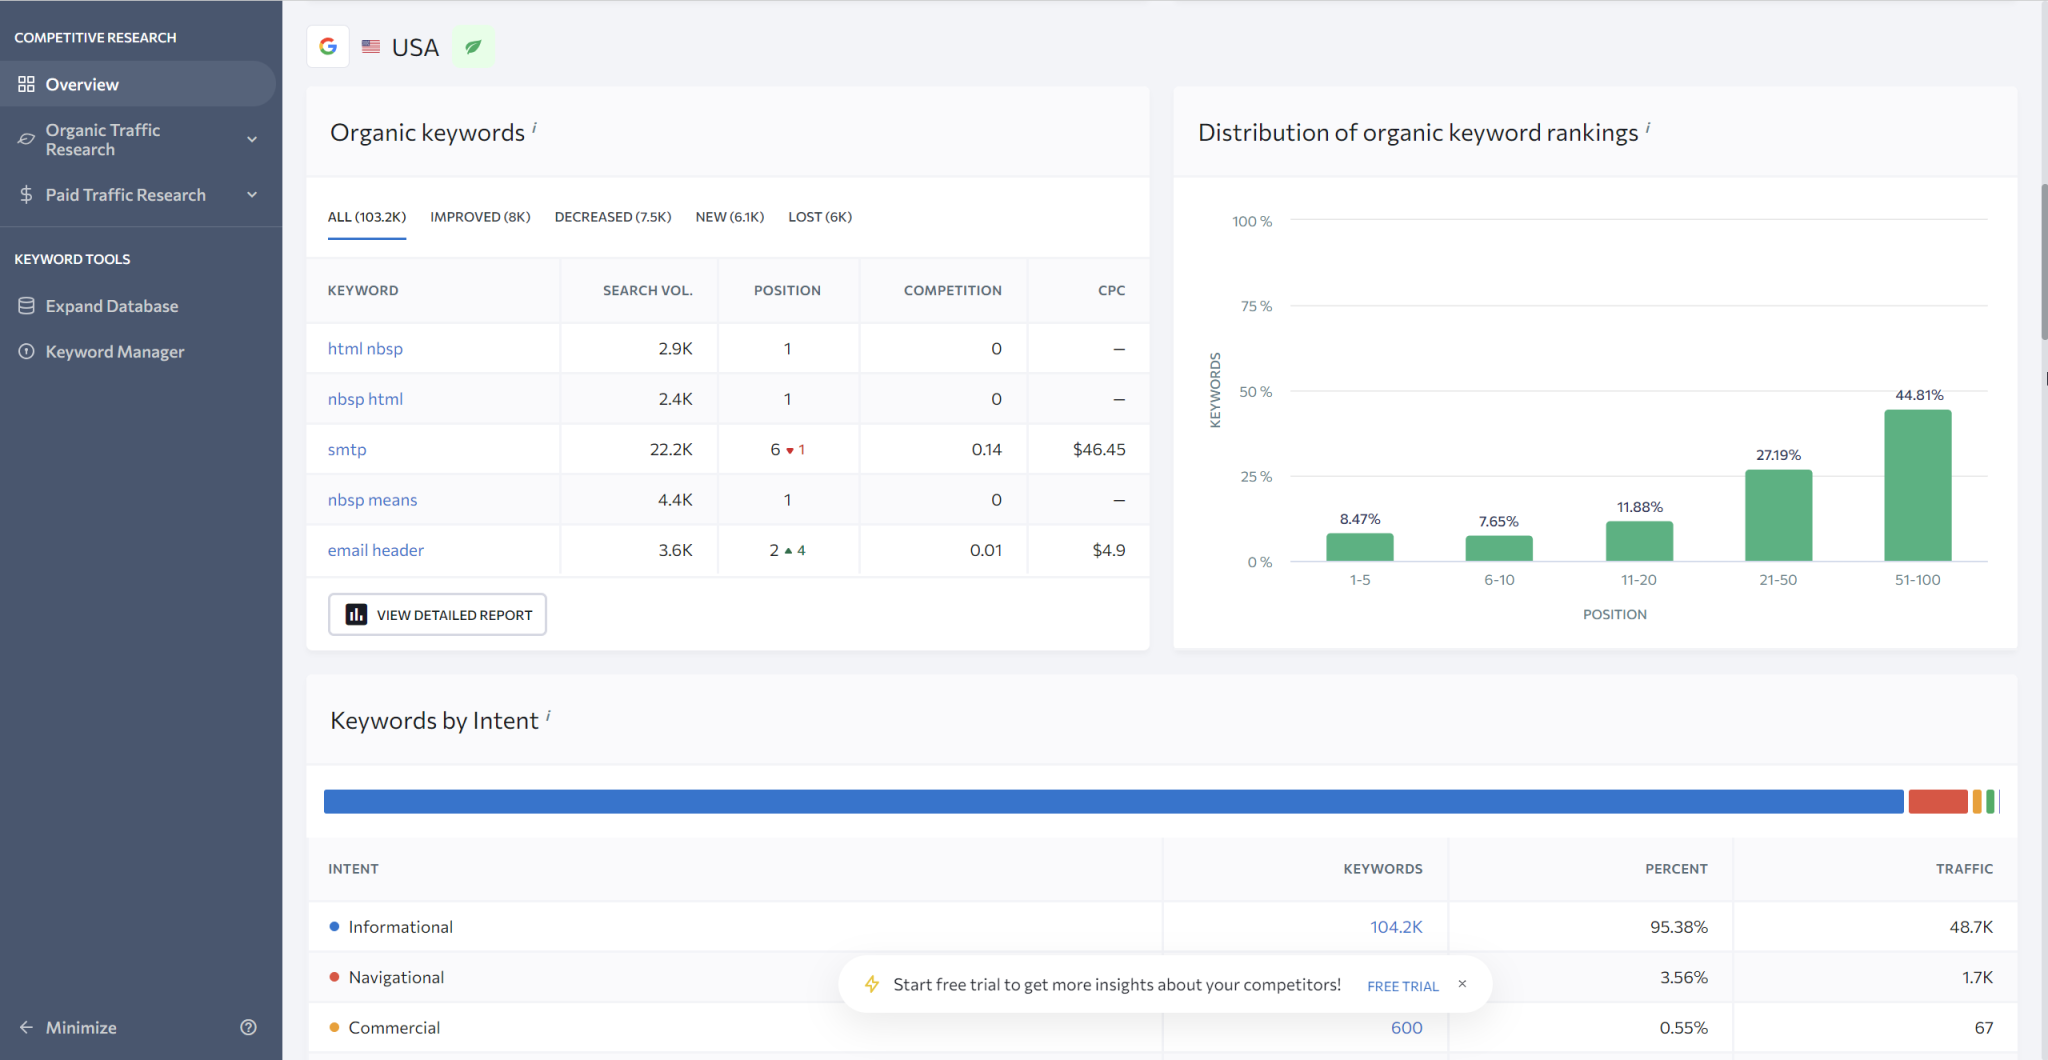Expand the Paid Traffic Research section
2048x1060 pixels.
click(x=252, y=194)
